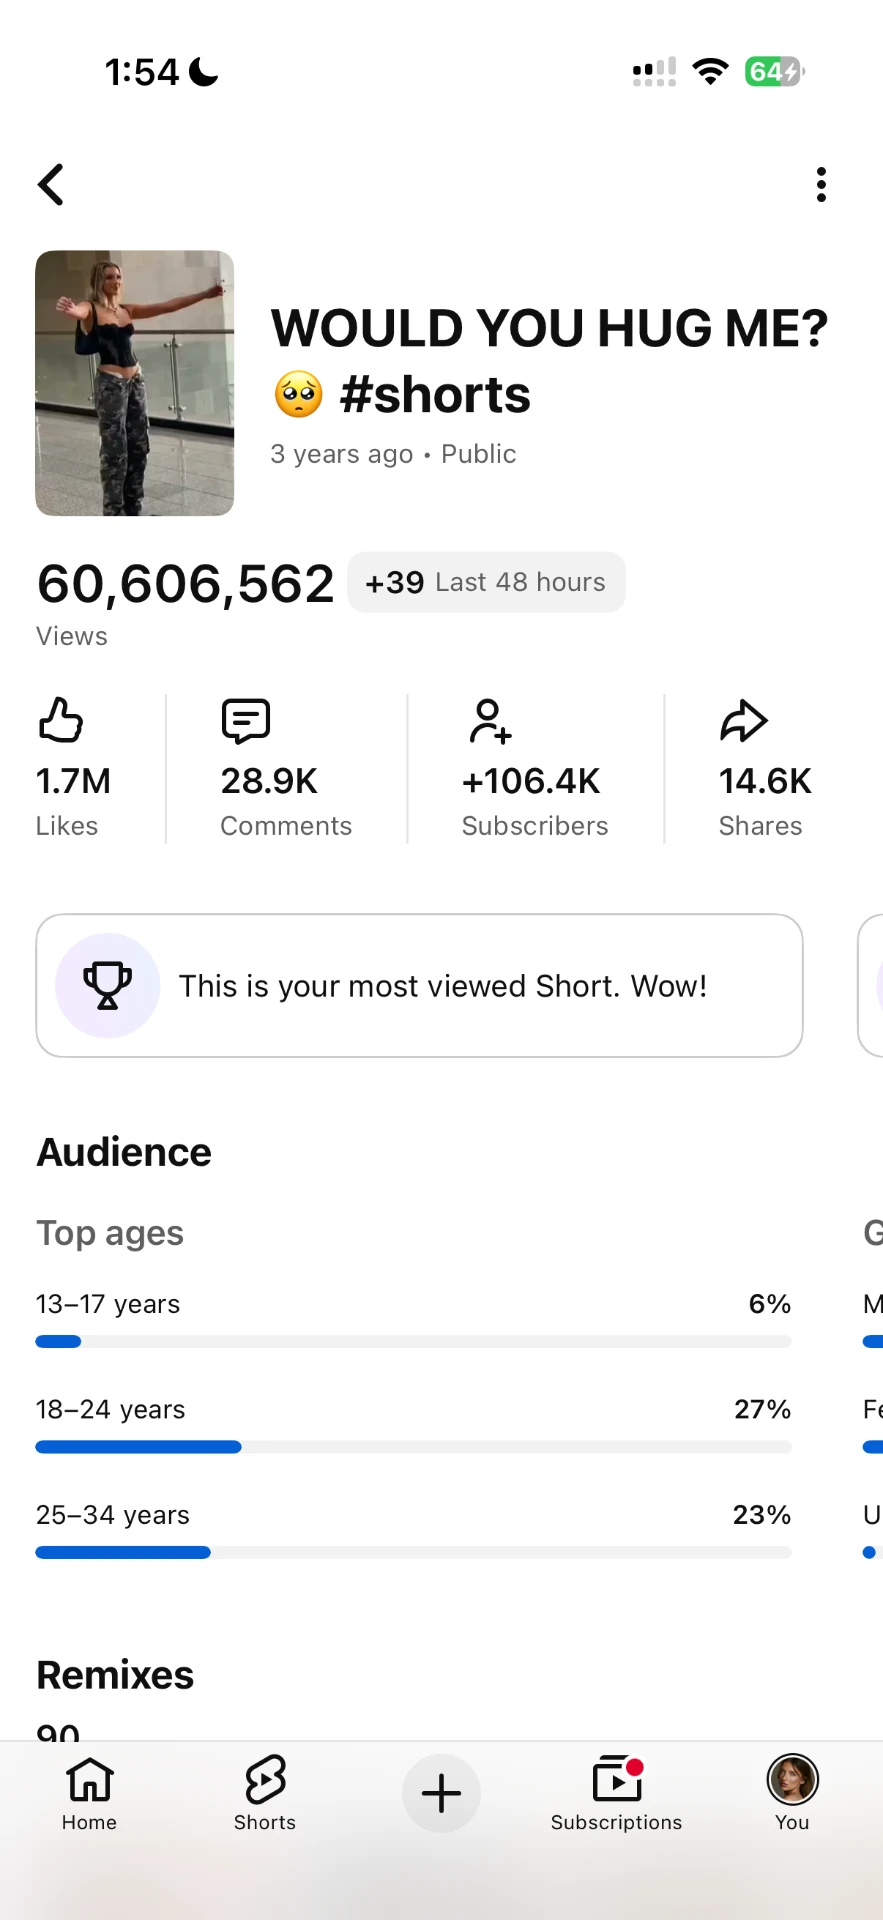Tap the 'Views' label
The width and height of the screenshot is (883, 1920).
pyautogui.click(x=72, y=637)
